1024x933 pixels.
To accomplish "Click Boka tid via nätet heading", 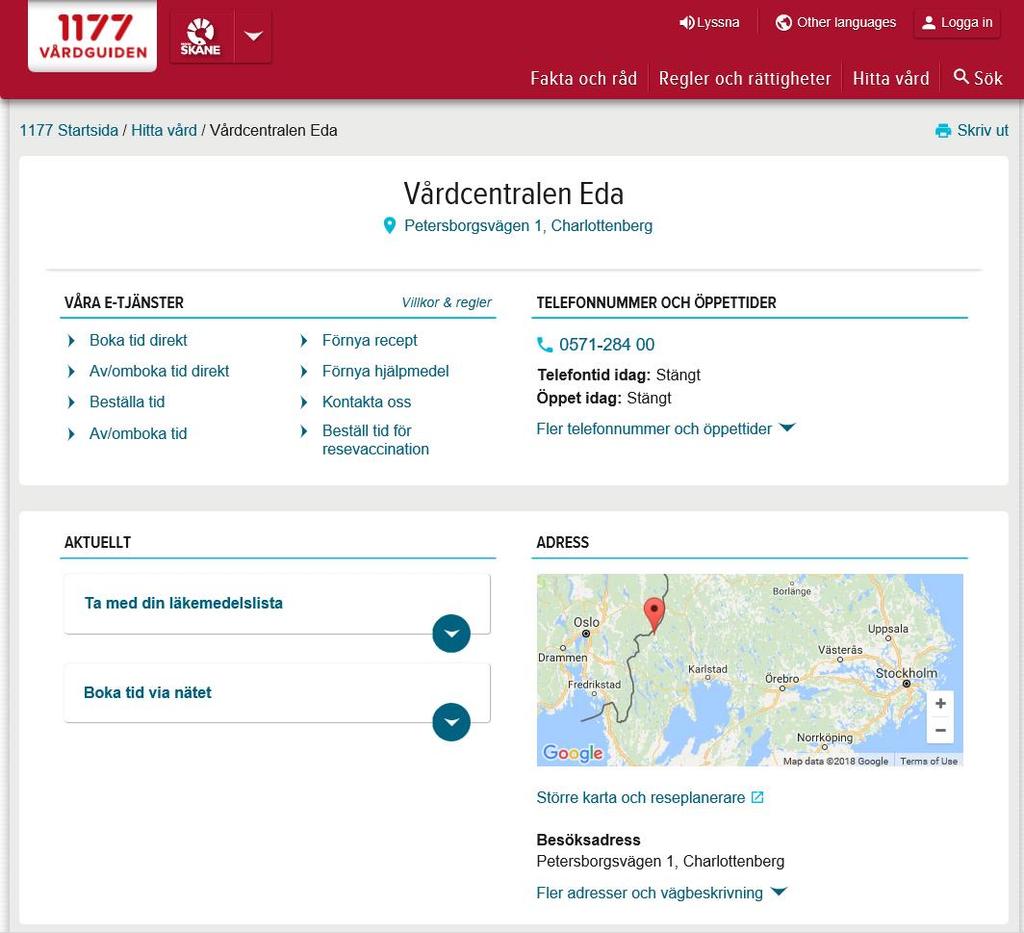I will [x=148, y=693].
